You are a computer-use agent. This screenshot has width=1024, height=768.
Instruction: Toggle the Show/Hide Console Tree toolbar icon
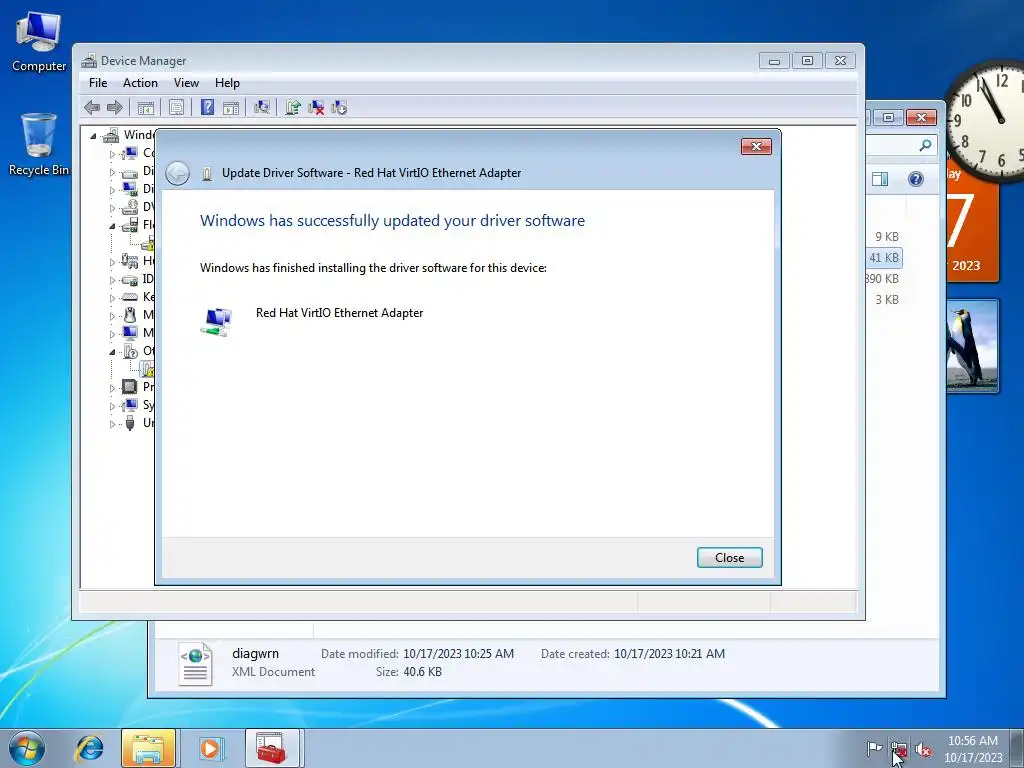coord(145,107)
